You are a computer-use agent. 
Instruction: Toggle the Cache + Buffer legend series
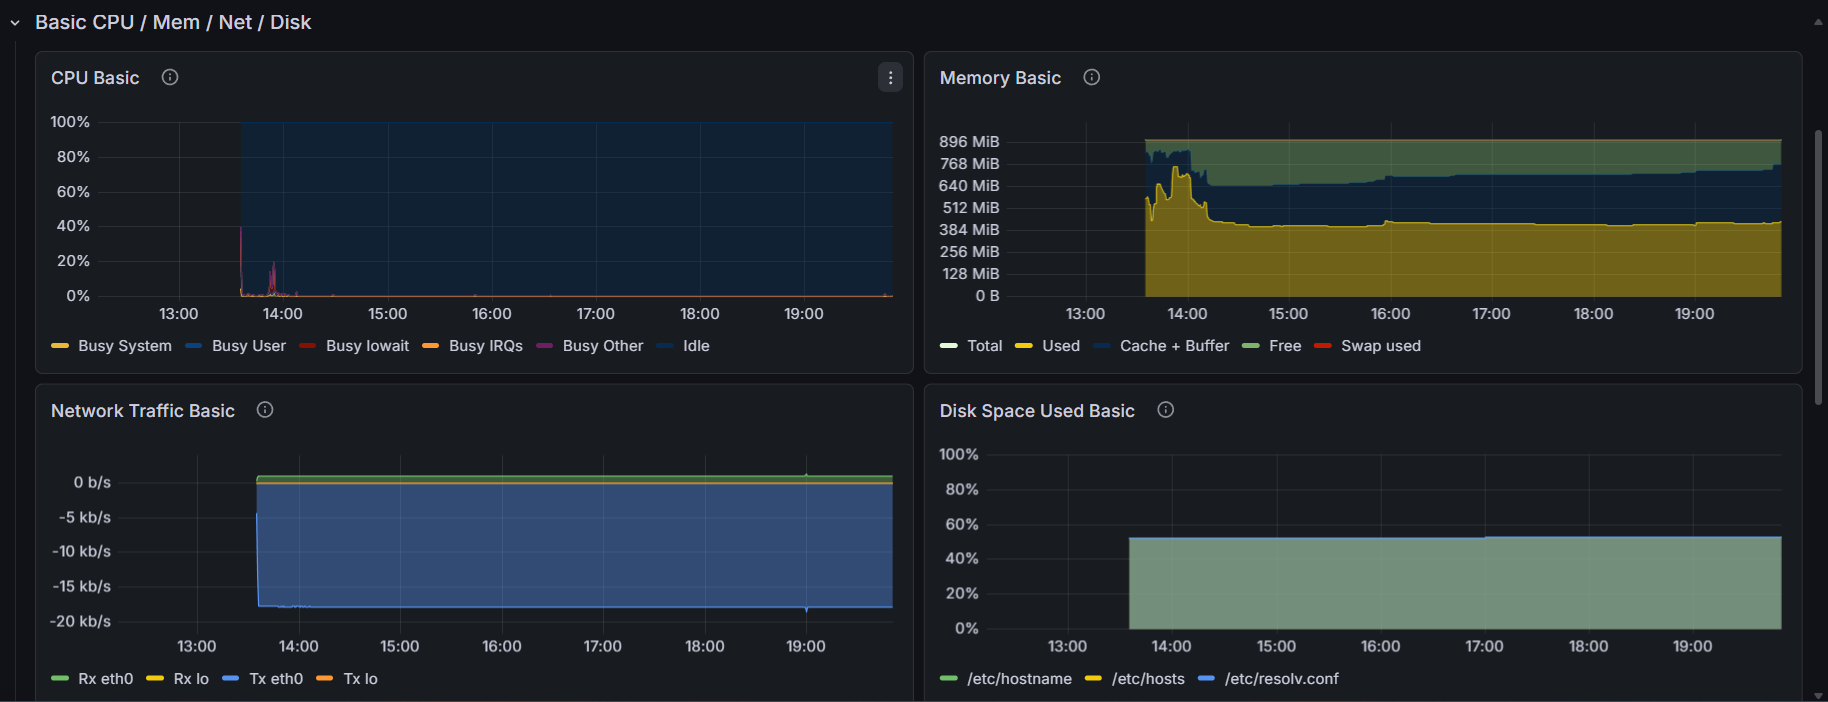pos(1174,346)
